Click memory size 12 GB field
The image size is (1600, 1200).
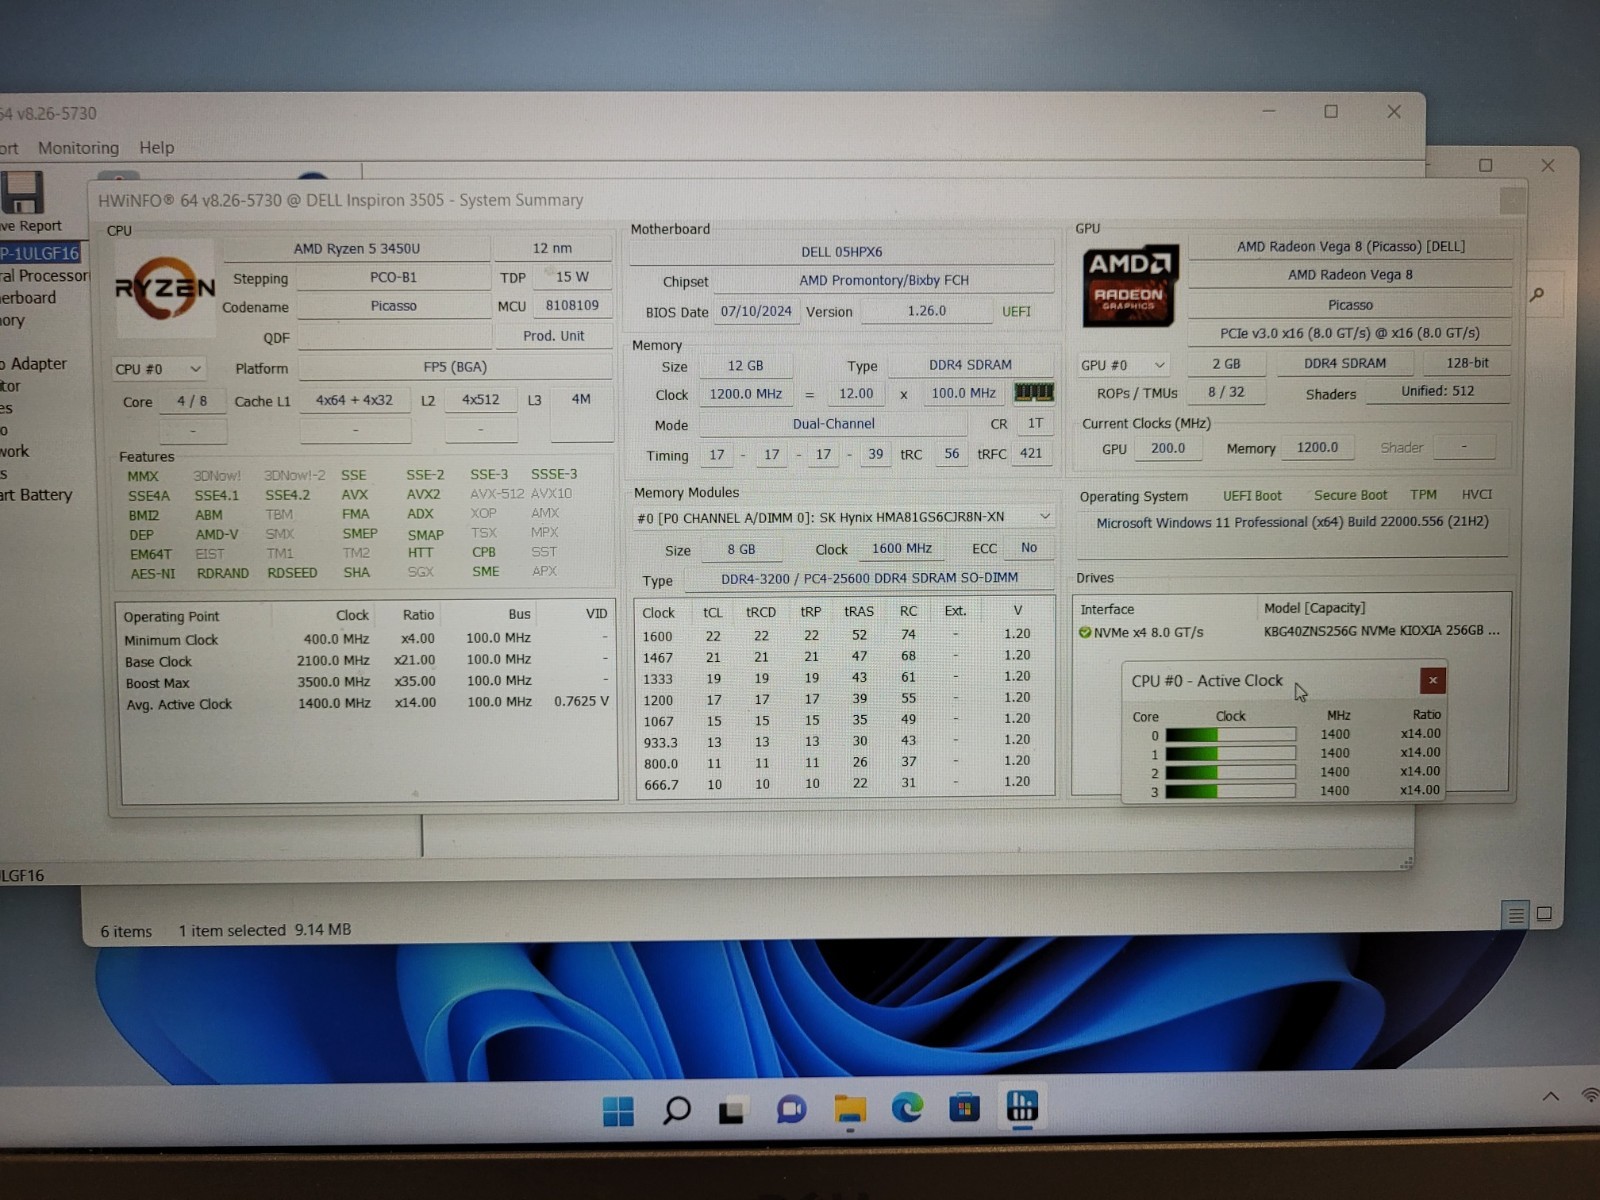point(745,366)
